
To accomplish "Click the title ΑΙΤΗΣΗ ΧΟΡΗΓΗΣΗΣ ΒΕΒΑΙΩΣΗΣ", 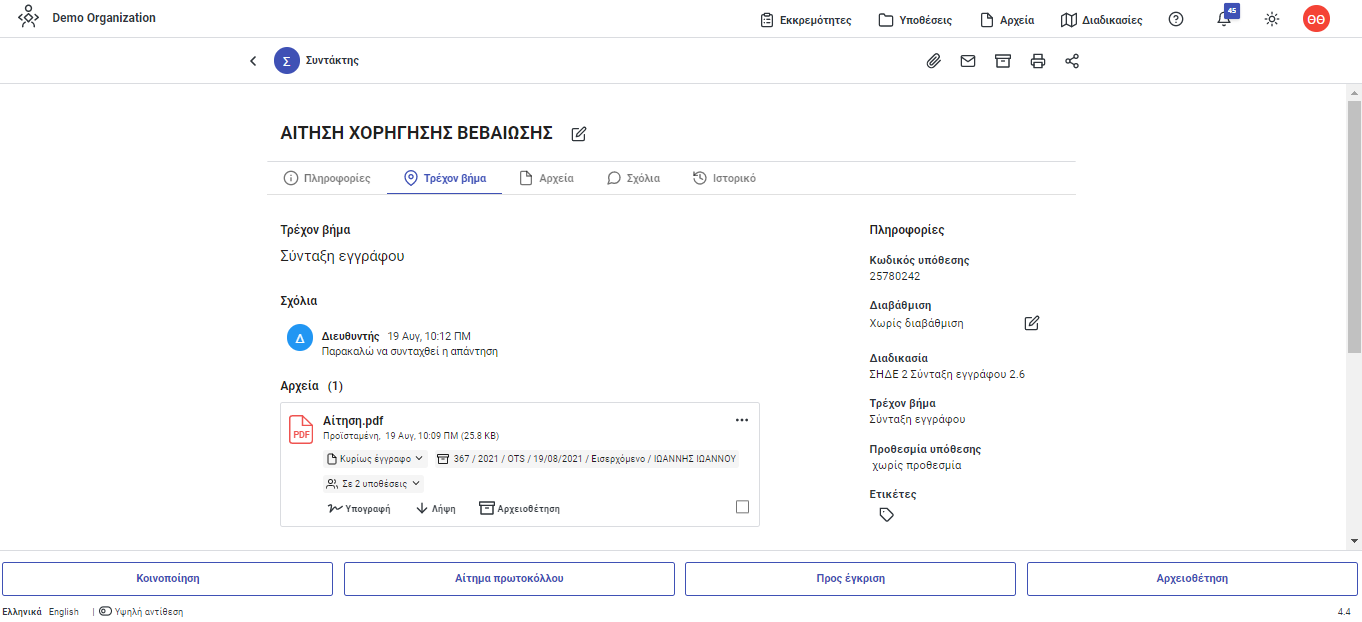I will click(417, 133).
